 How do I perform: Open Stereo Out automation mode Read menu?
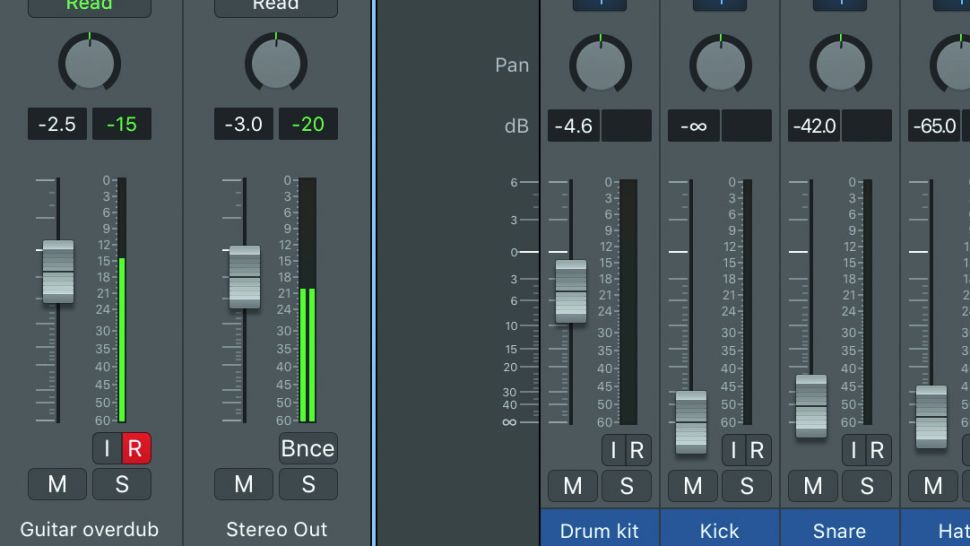pyautogui.click(x=276, y=6)
